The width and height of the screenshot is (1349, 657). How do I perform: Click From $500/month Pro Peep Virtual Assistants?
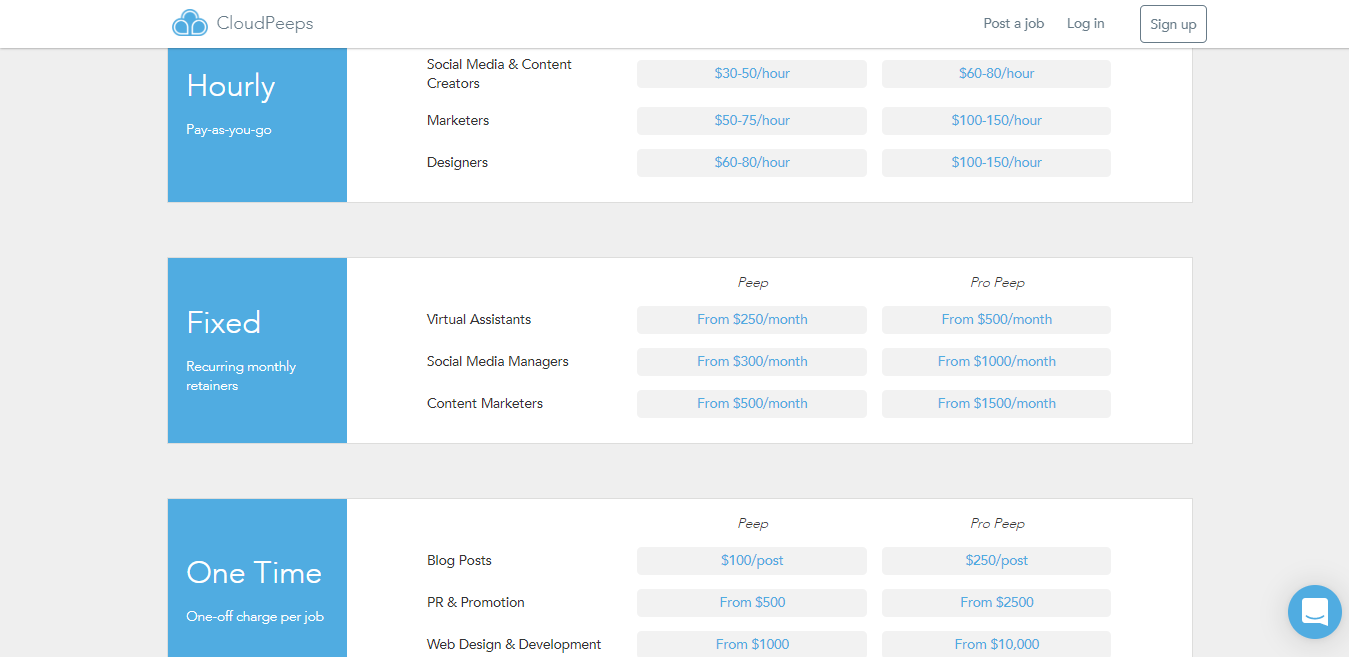pos(995,319)
